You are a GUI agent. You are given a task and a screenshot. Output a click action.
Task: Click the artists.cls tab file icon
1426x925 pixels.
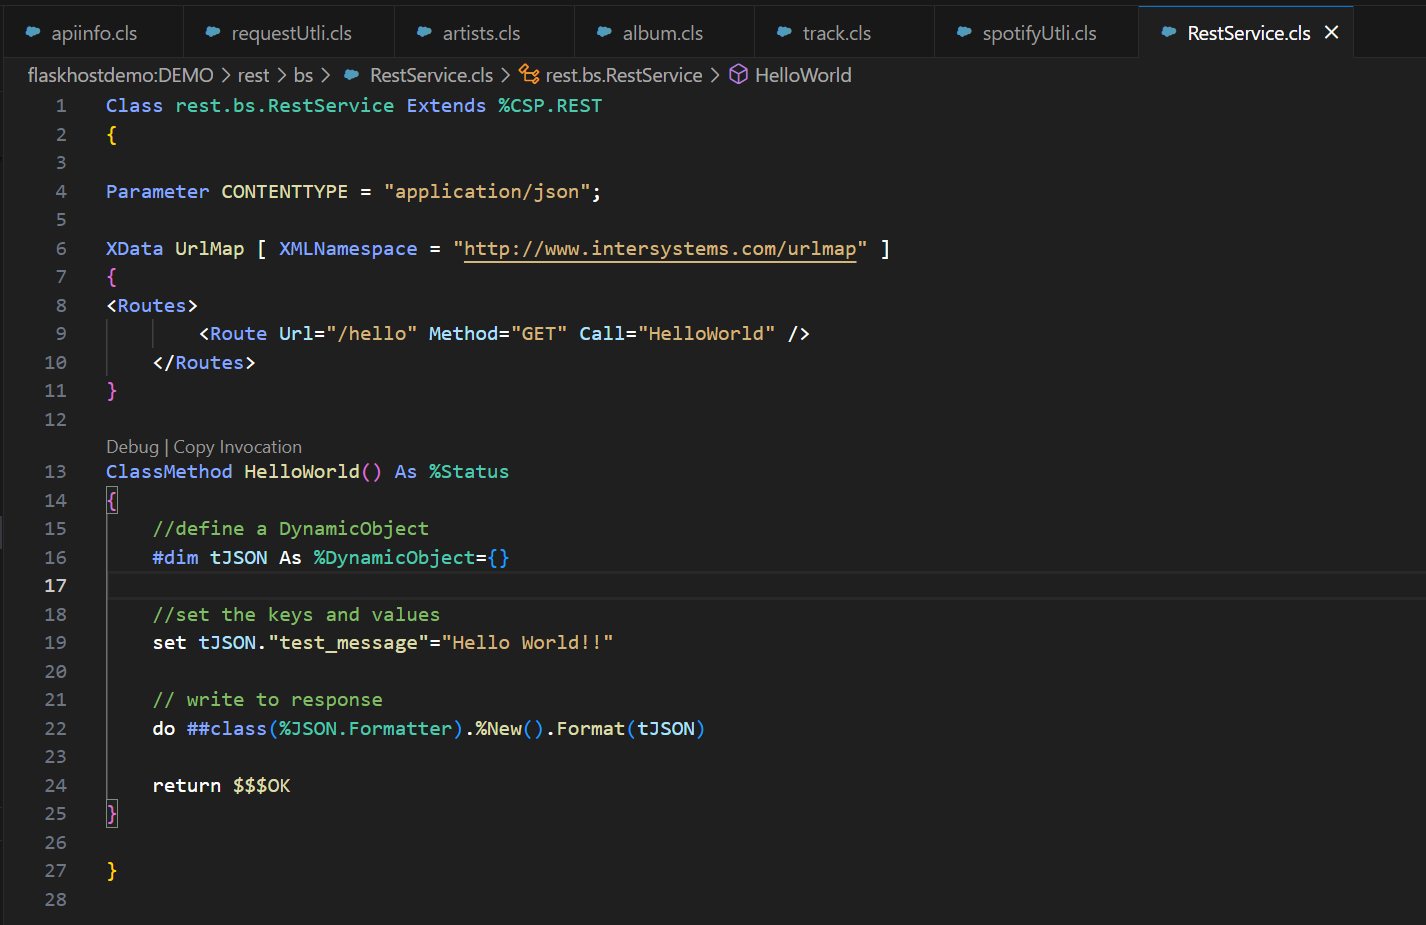[424, 32]
